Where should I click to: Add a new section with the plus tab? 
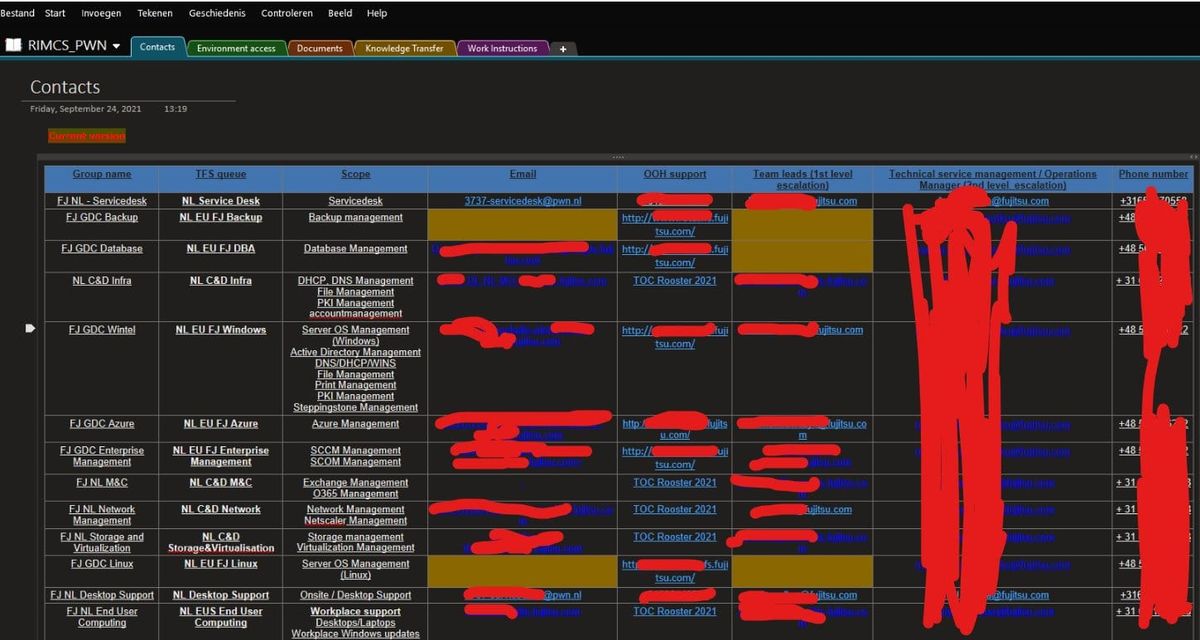tap(562, 47)
